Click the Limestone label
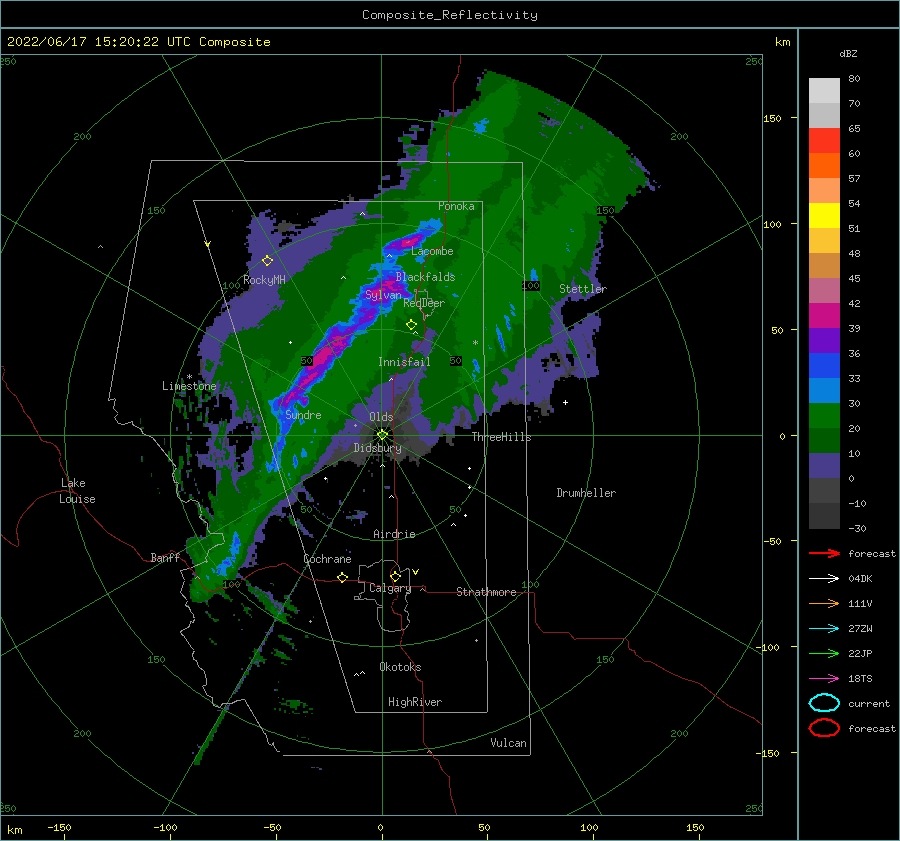The height and width of the screenshot is (841, 900). click(189, 386)
